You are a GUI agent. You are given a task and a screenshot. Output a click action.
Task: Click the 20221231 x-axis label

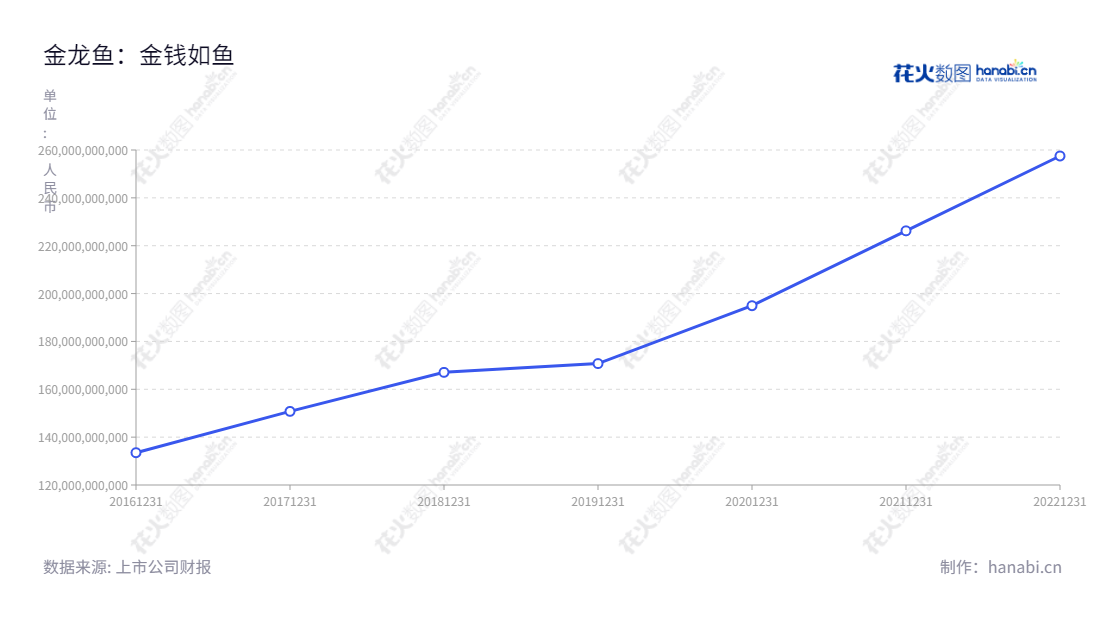tap(1060, 502)
